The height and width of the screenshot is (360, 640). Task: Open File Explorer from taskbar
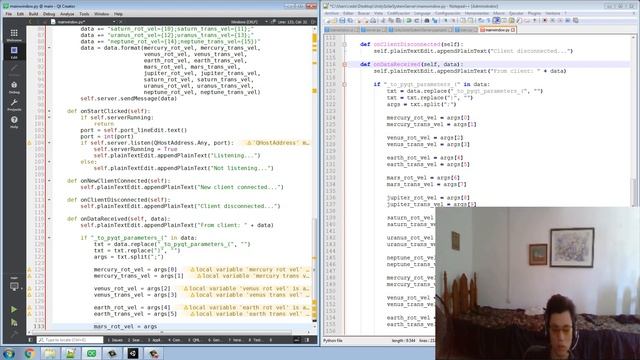click(50, 353)
